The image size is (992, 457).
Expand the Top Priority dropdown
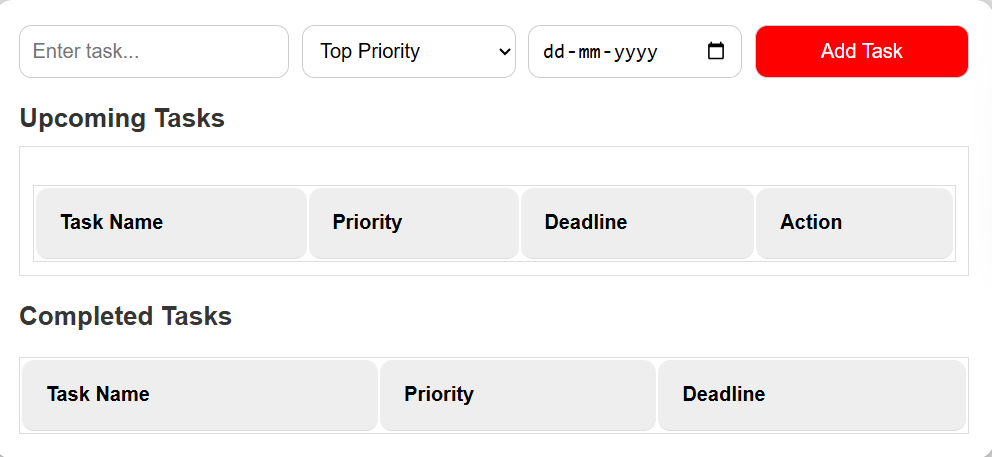click(x=409, y=51)
